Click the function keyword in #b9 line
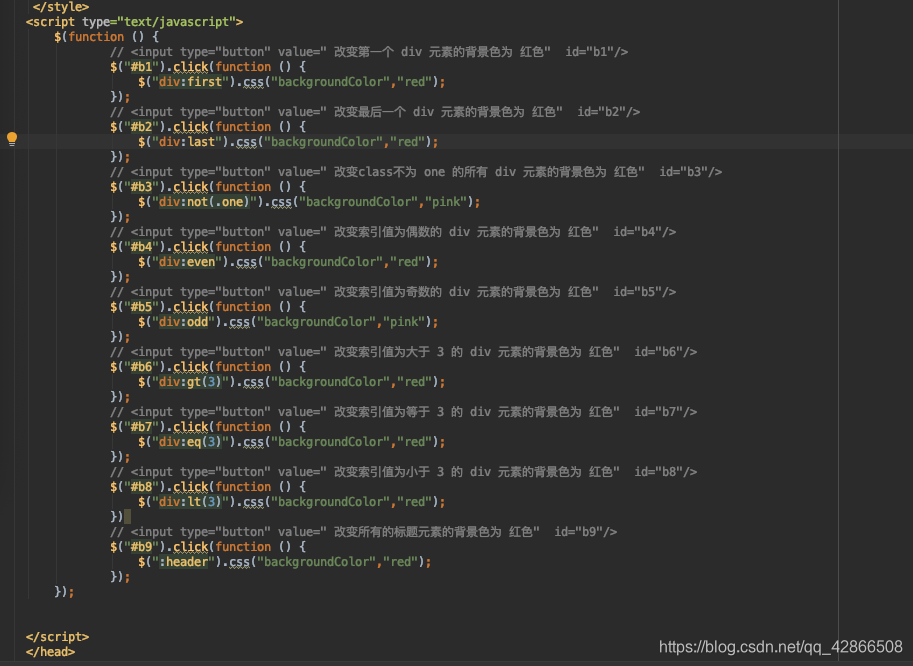913x666 pixels. click(243, 547)
